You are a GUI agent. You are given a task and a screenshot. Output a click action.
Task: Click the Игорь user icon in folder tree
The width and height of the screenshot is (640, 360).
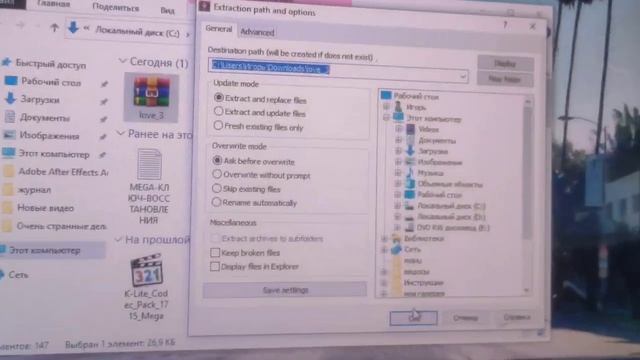(x=398, y=107)
